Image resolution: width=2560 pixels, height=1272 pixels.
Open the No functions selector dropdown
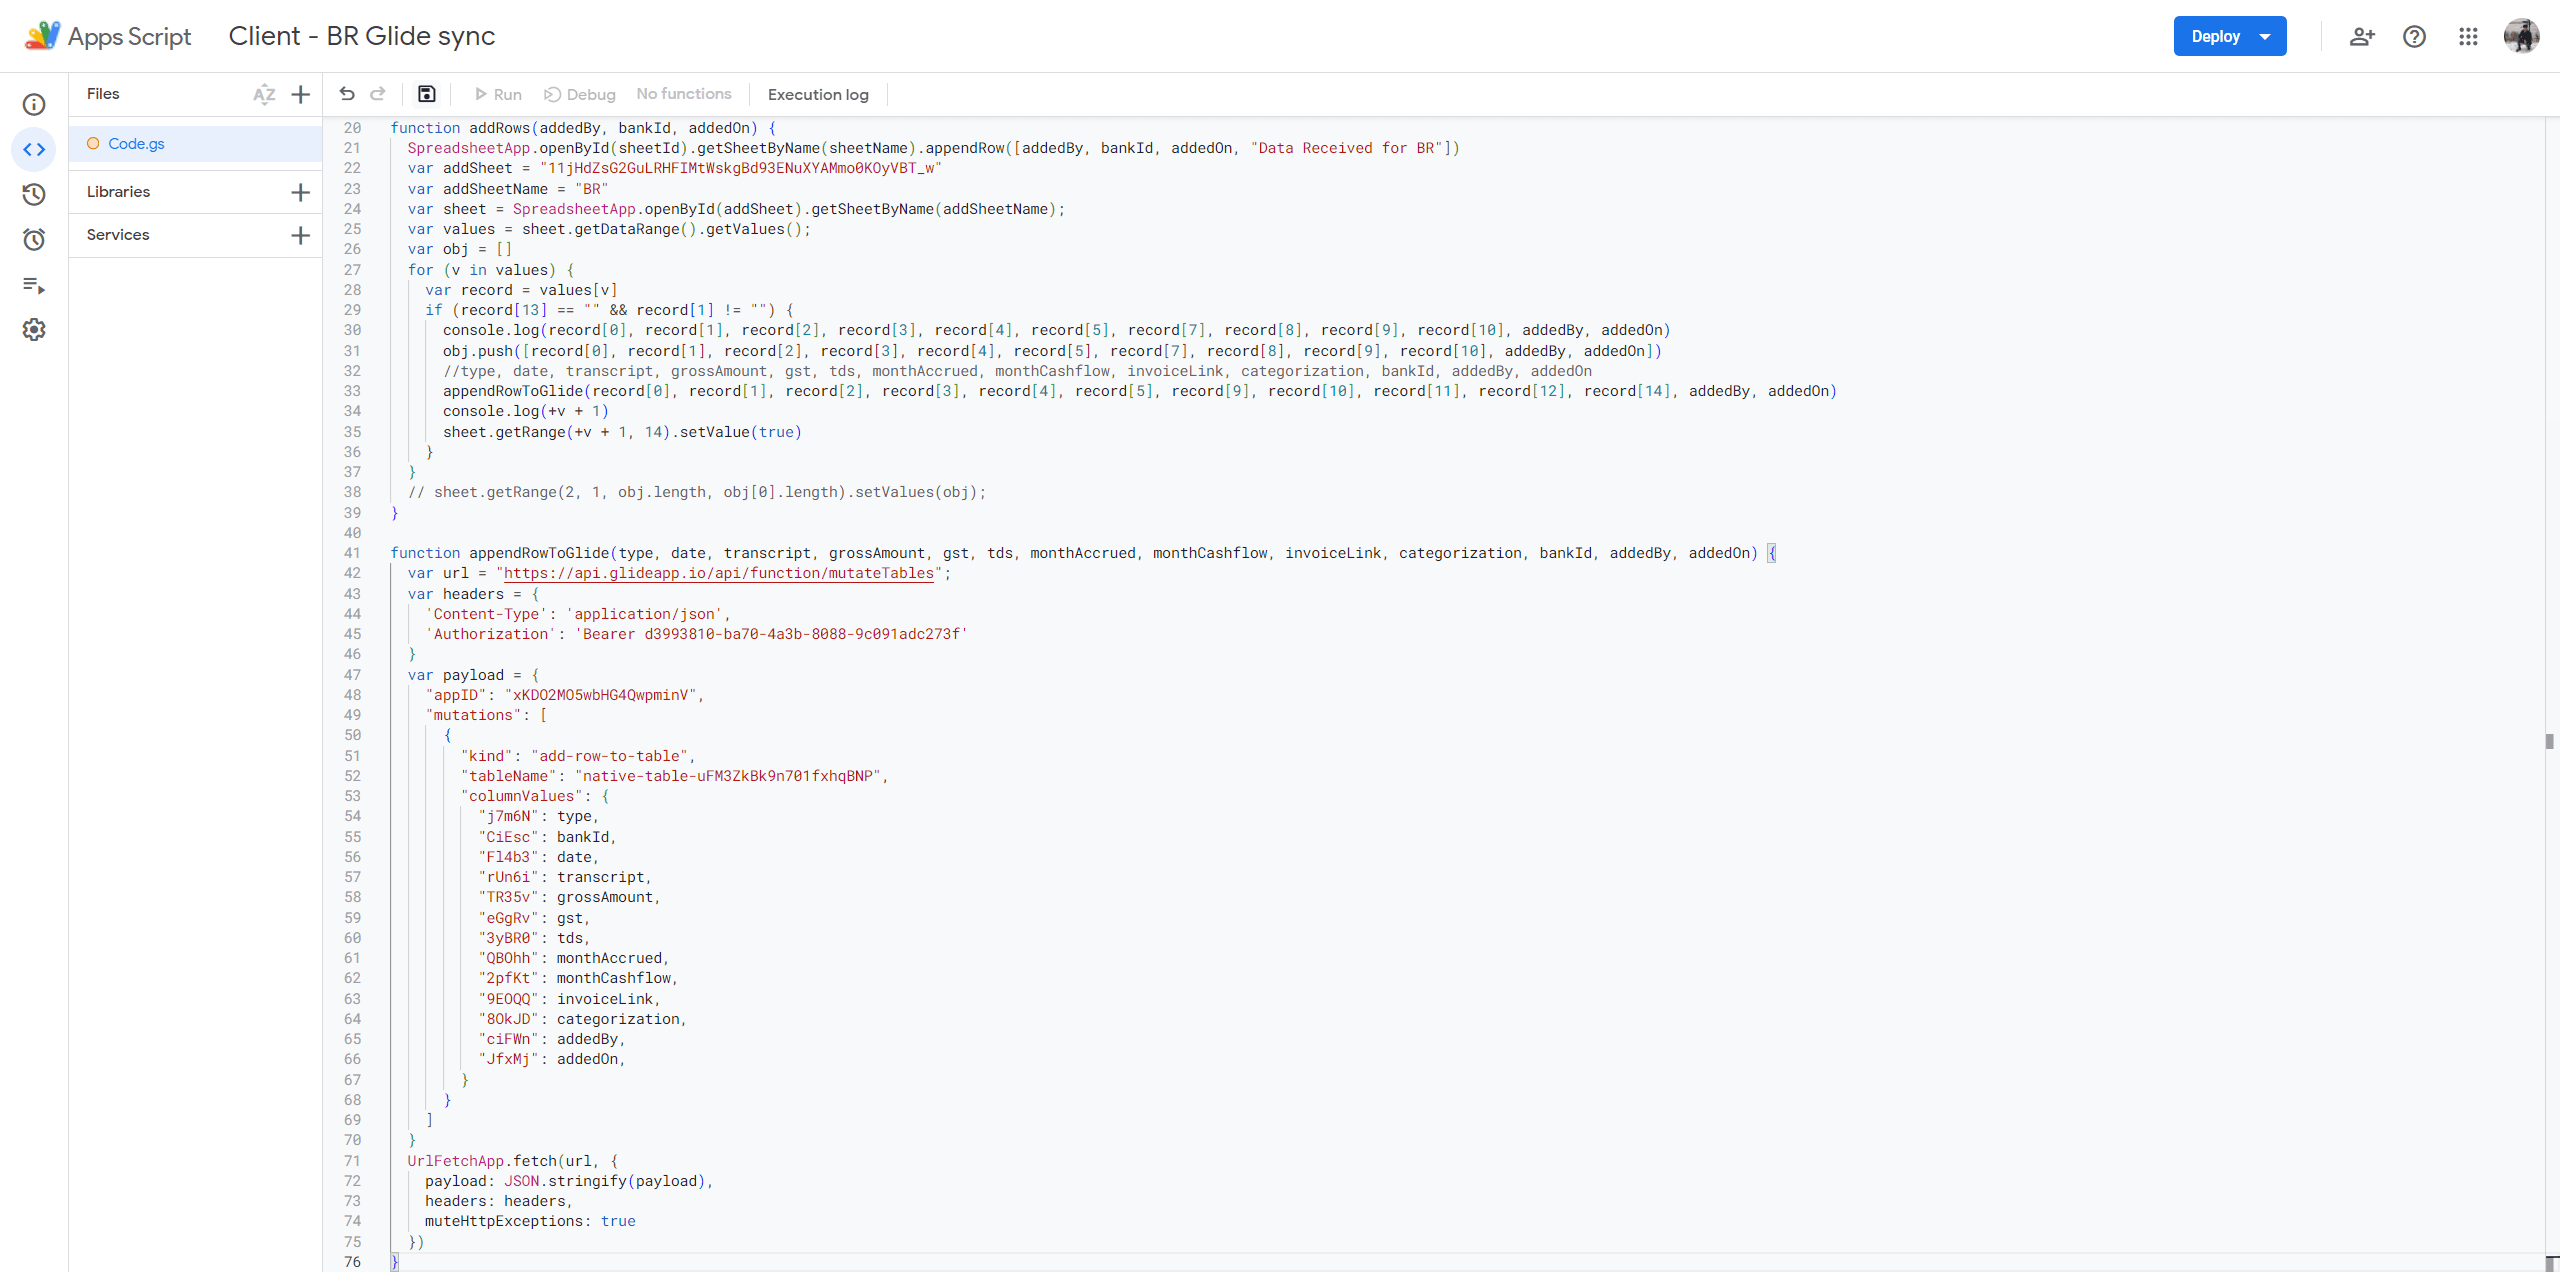click(684, 94)
